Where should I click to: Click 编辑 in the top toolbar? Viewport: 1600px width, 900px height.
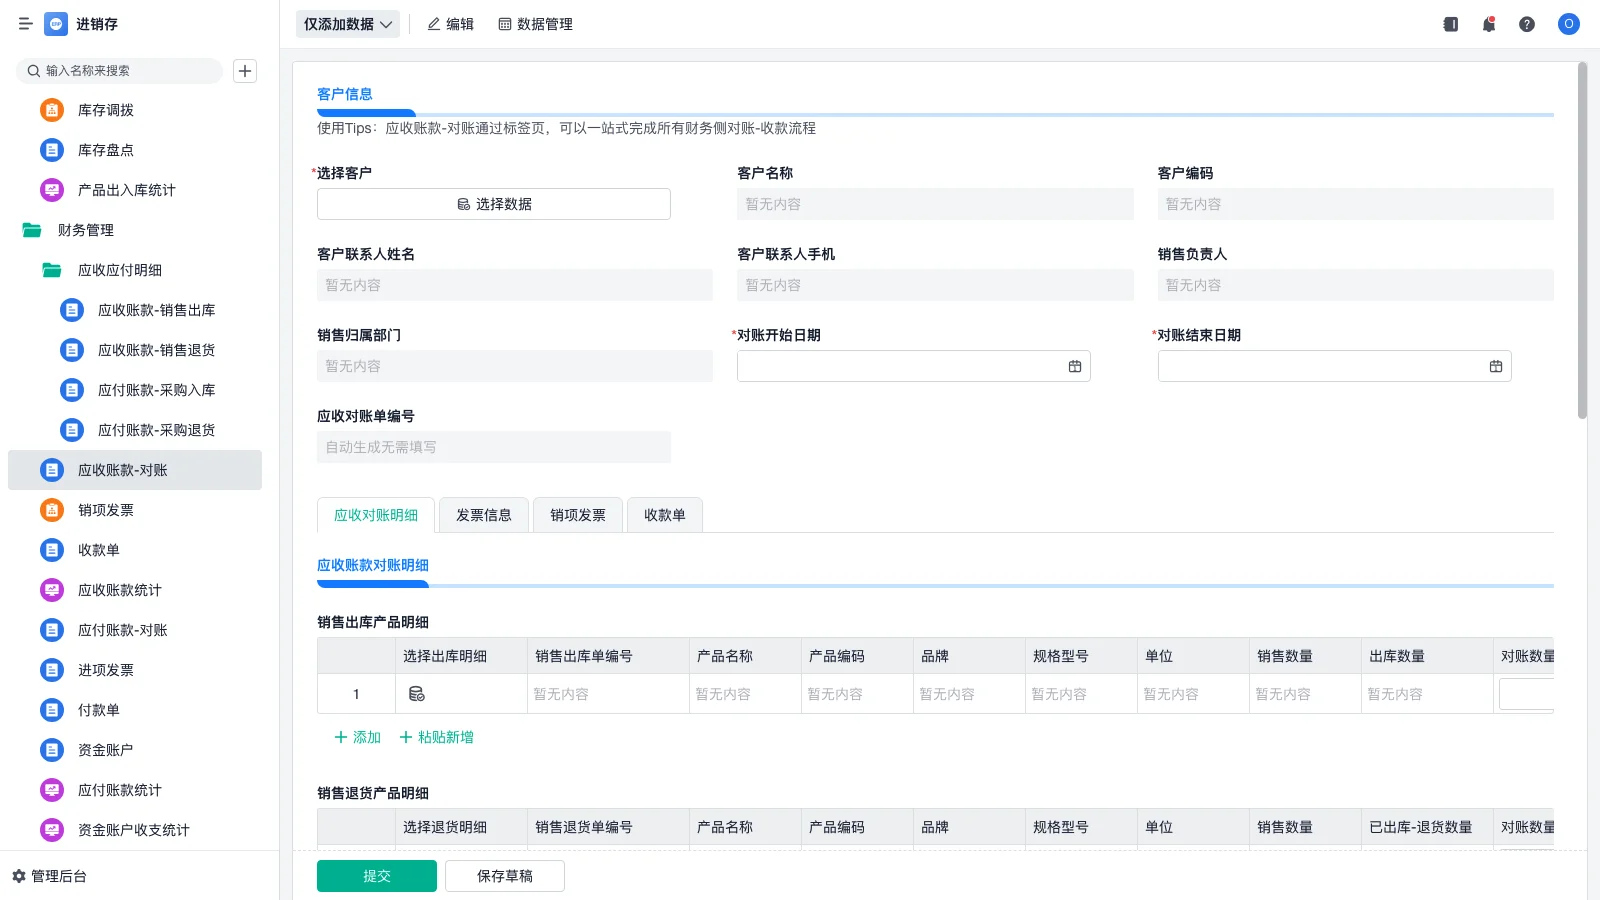pos(451,24)
